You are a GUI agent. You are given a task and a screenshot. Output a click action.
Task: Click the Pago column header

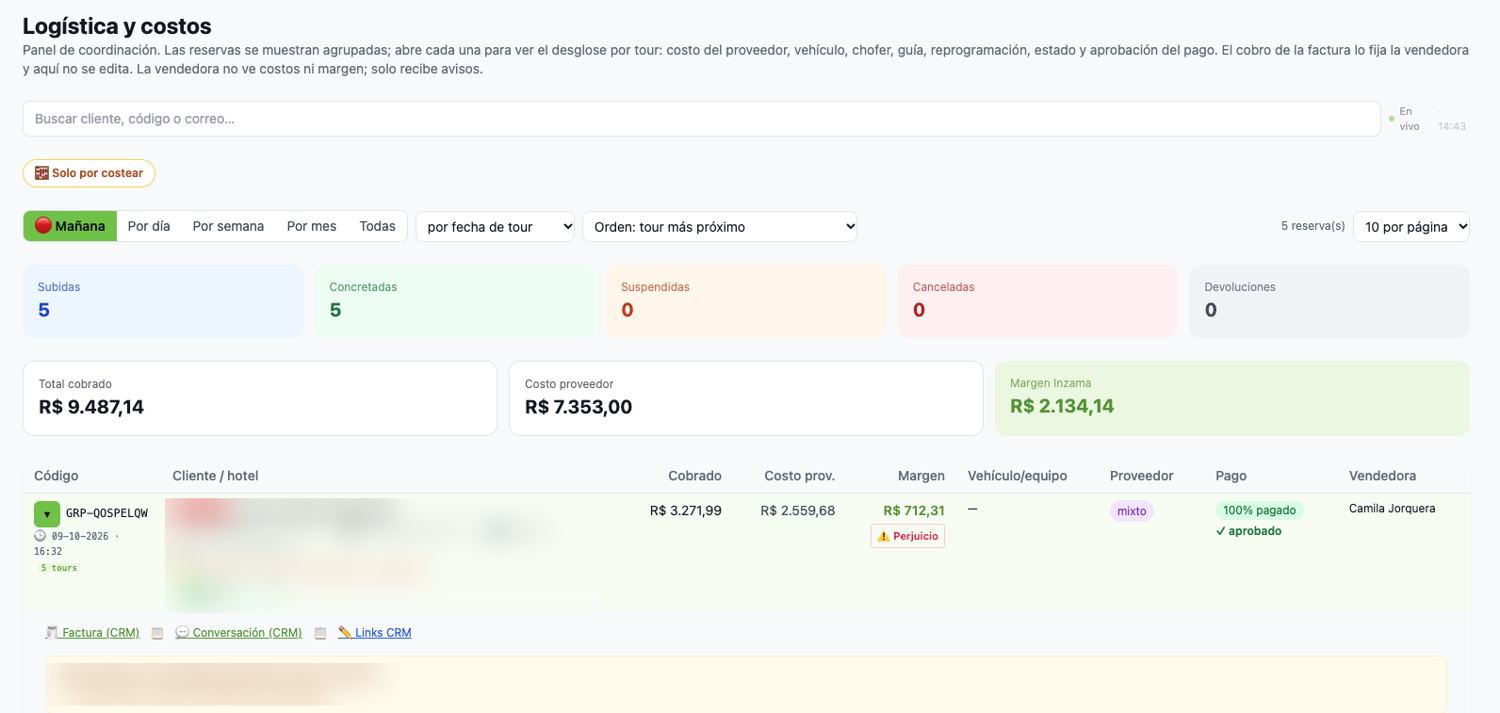pyautogui.click(x=1231, y=476)
